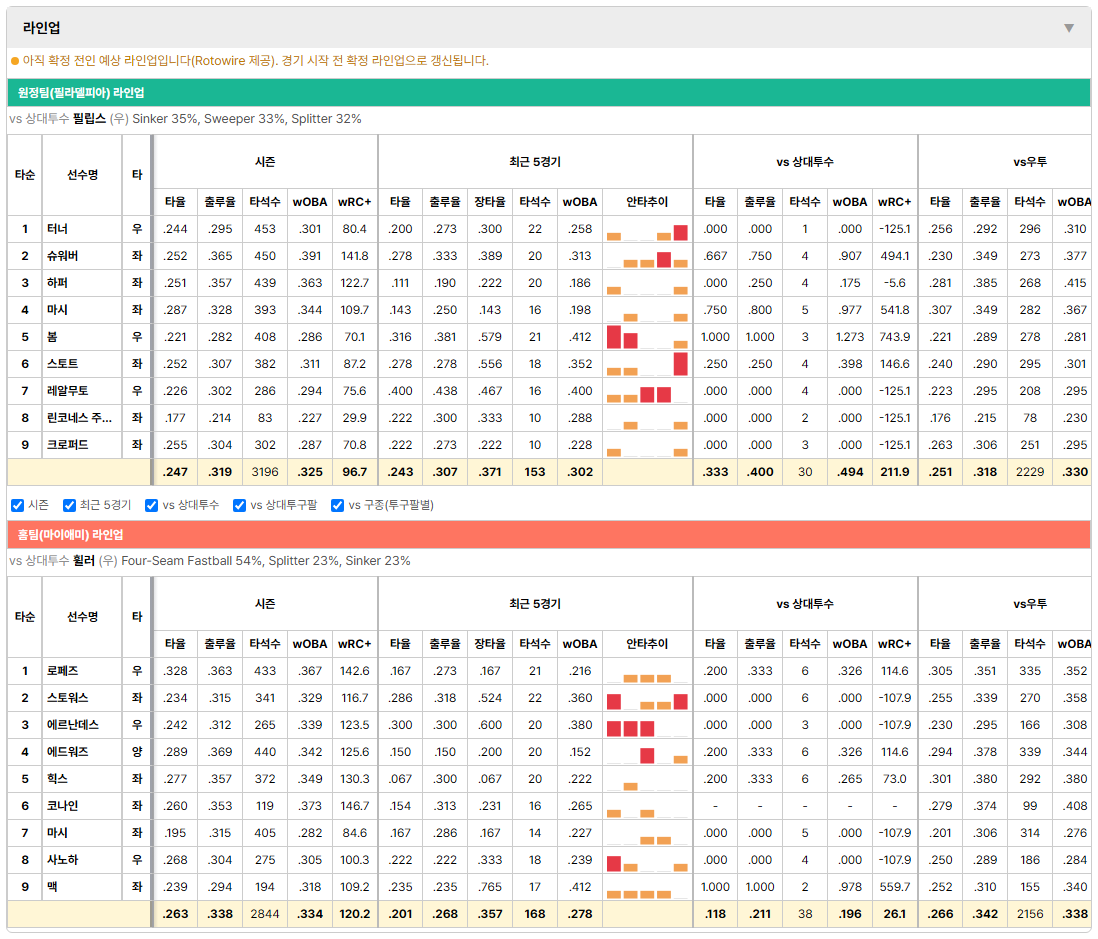Disable the vs 상대투구팔 checkbox
The width and height of the screenshot is (1098, 939).
pyautogui.click(x=239, y=505)
